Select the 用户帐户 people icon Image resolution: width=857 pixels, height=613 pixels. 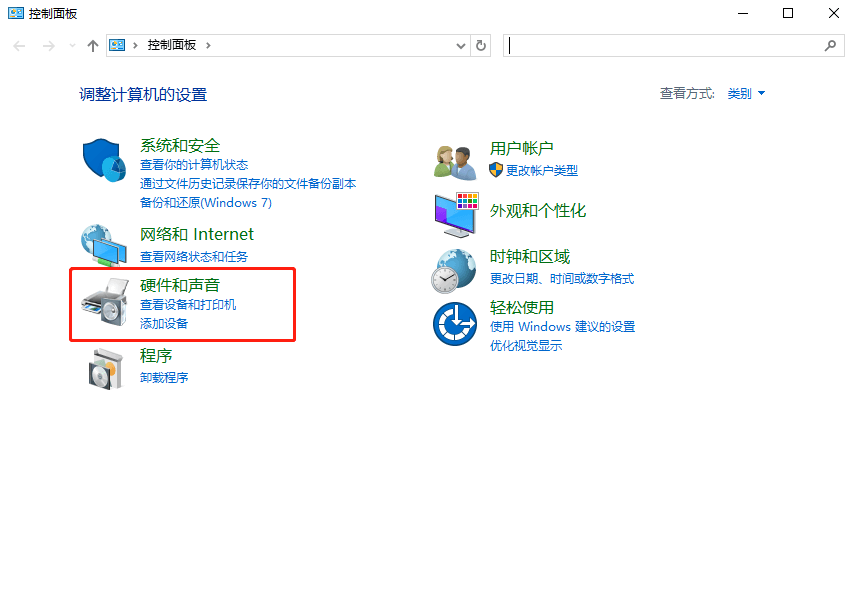click(x=455, y=159)
